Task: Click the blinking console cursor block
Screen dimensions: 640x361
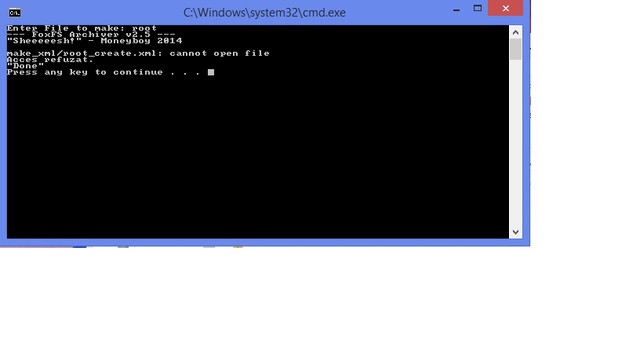Action: 211,72
